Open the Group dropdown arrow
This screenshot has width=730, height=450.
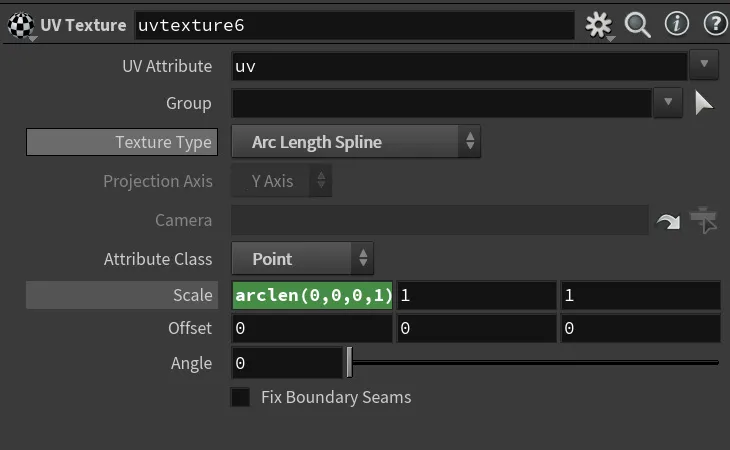tap(668, 102)
